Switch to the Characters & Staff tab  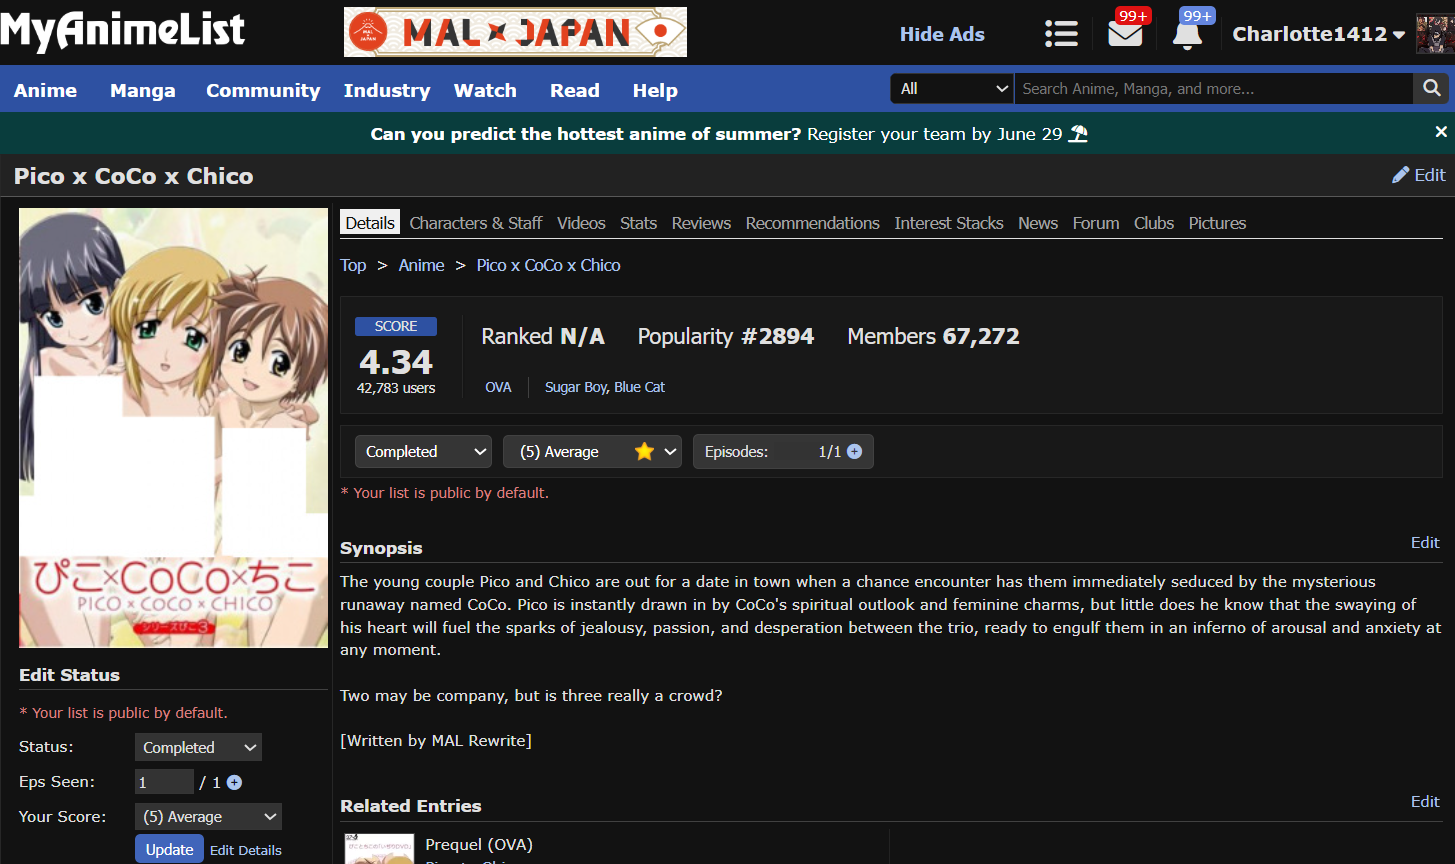475,223
